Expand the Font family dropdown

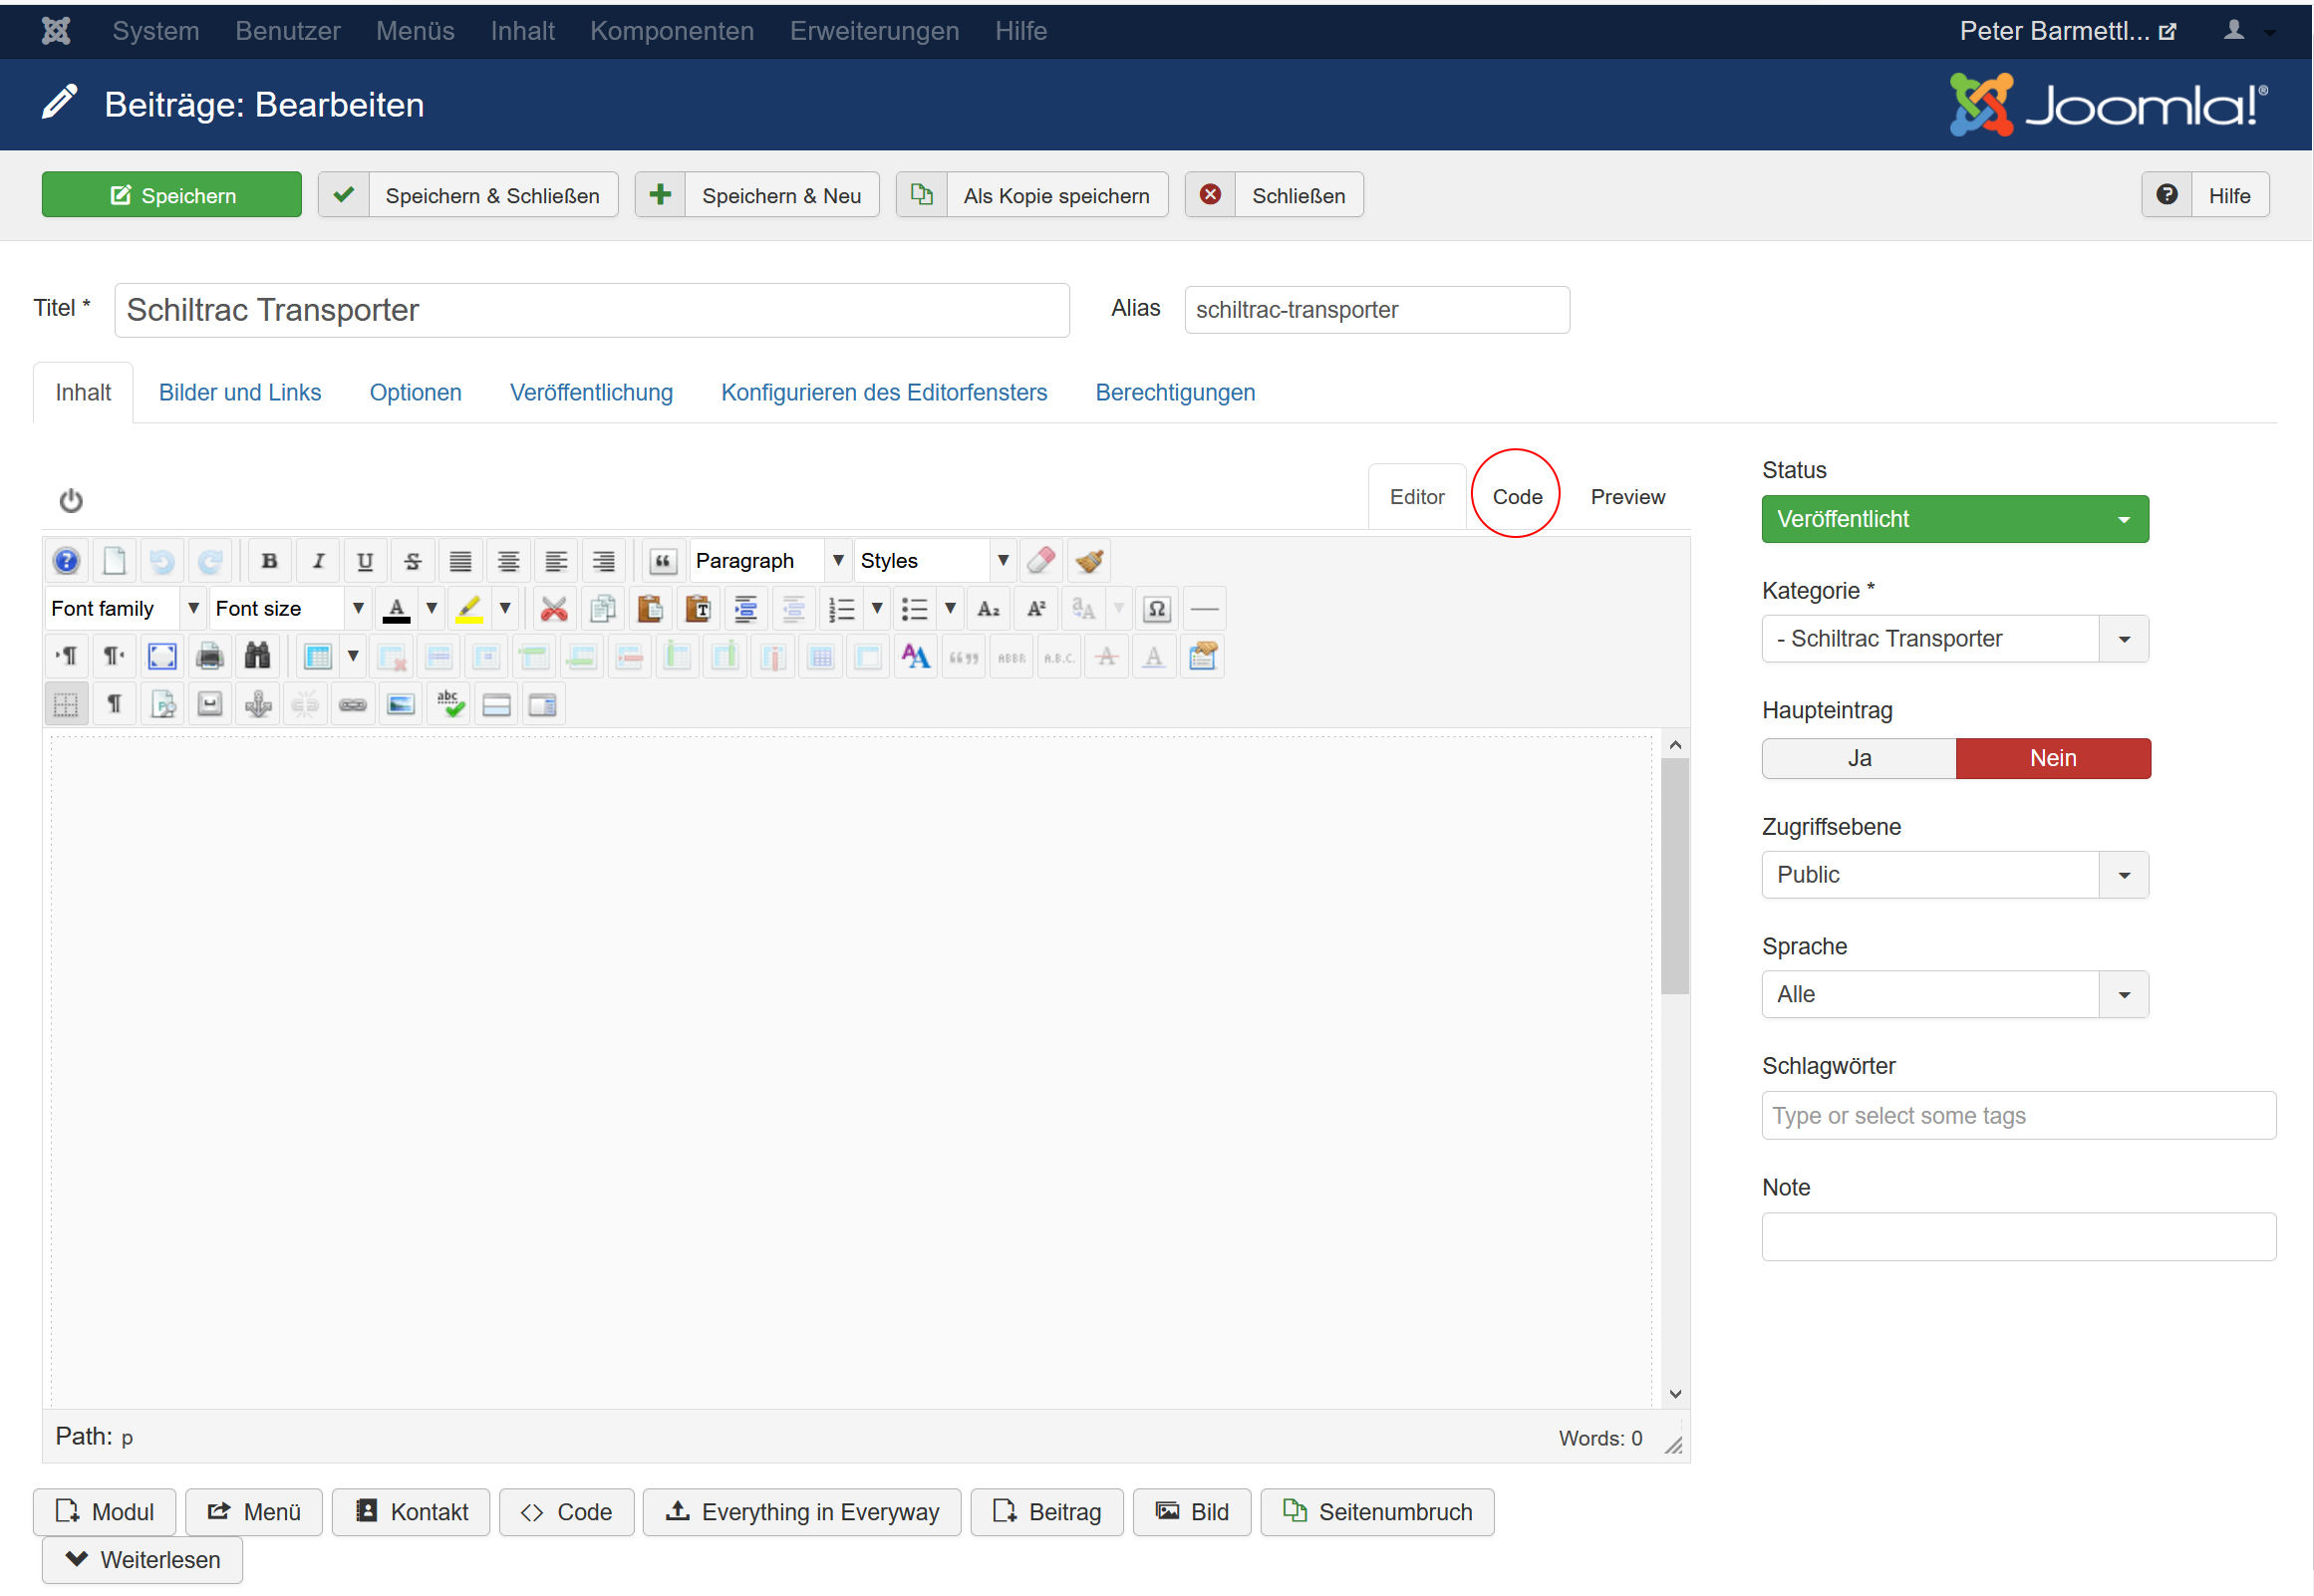193,609
